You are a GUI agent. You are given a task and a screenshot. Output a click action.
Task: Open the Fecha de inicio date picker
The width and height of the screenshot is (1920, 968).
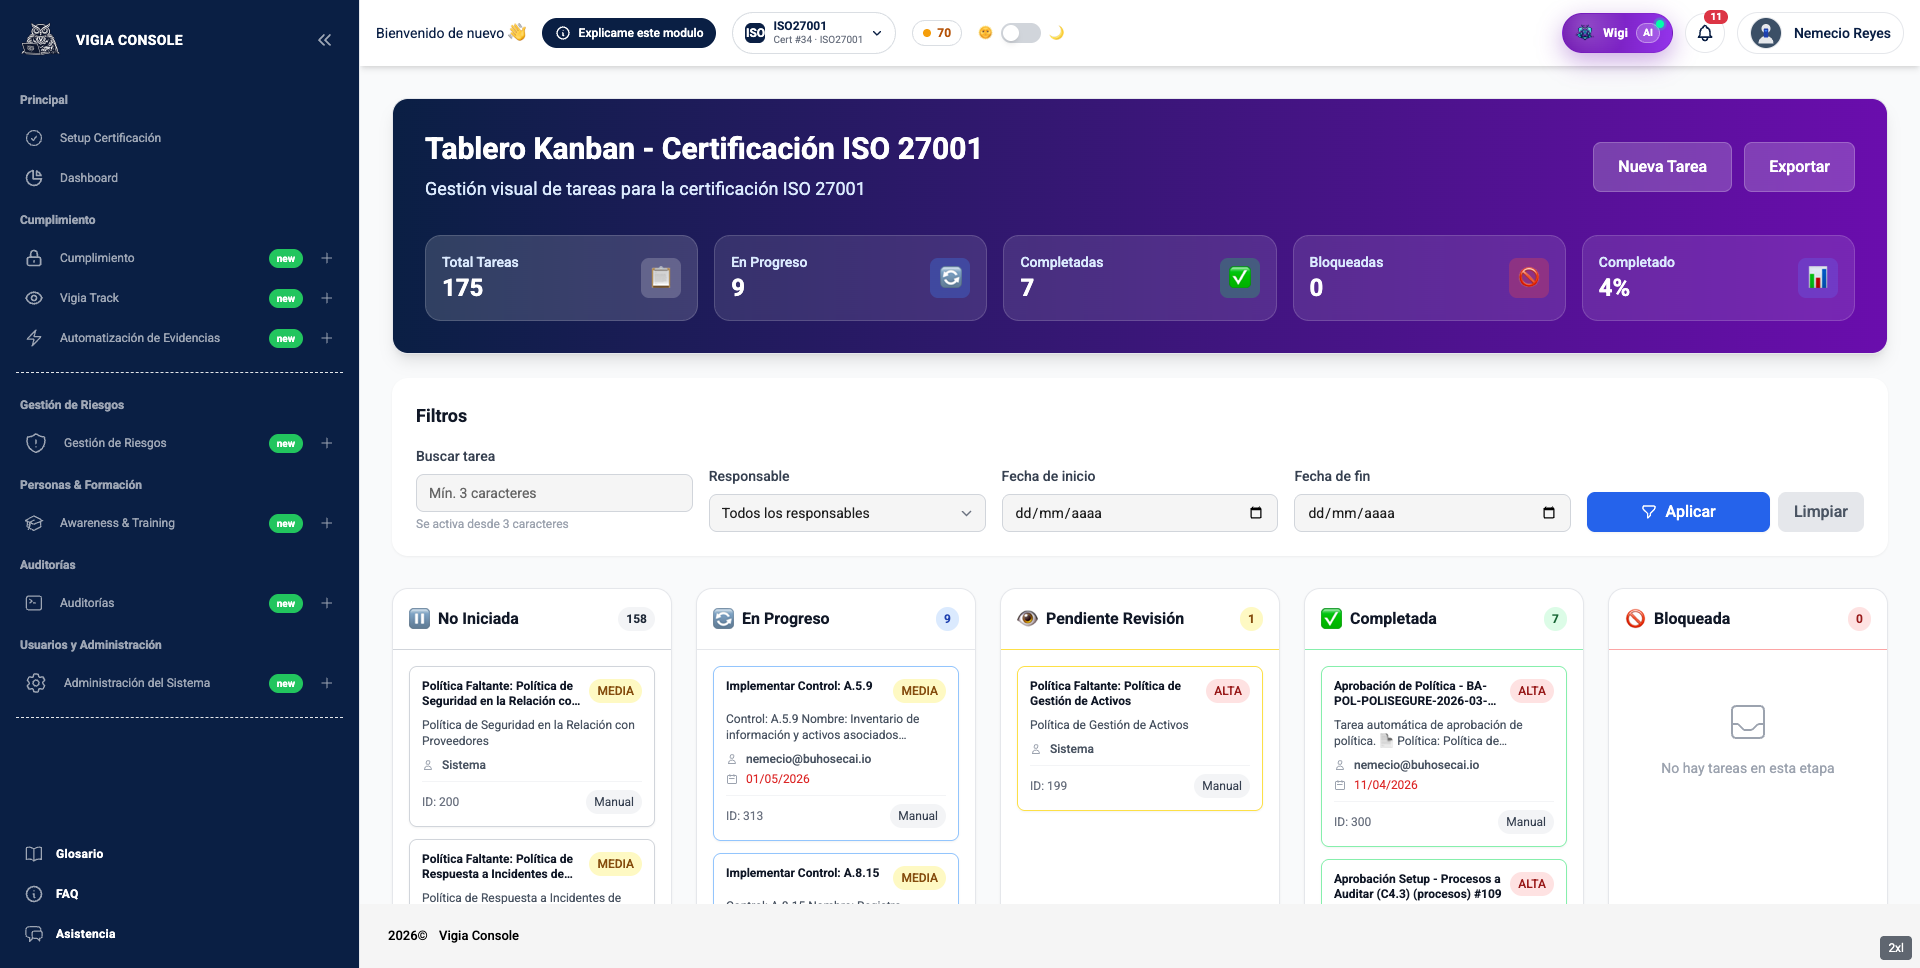click(x=1139, y=513)
